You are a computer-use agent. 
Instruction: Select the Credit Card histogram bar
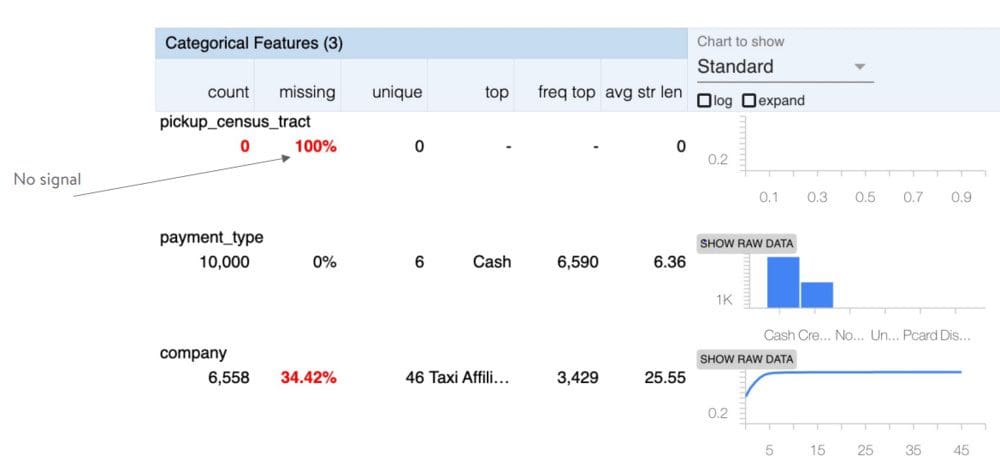(x=817, y=295)
